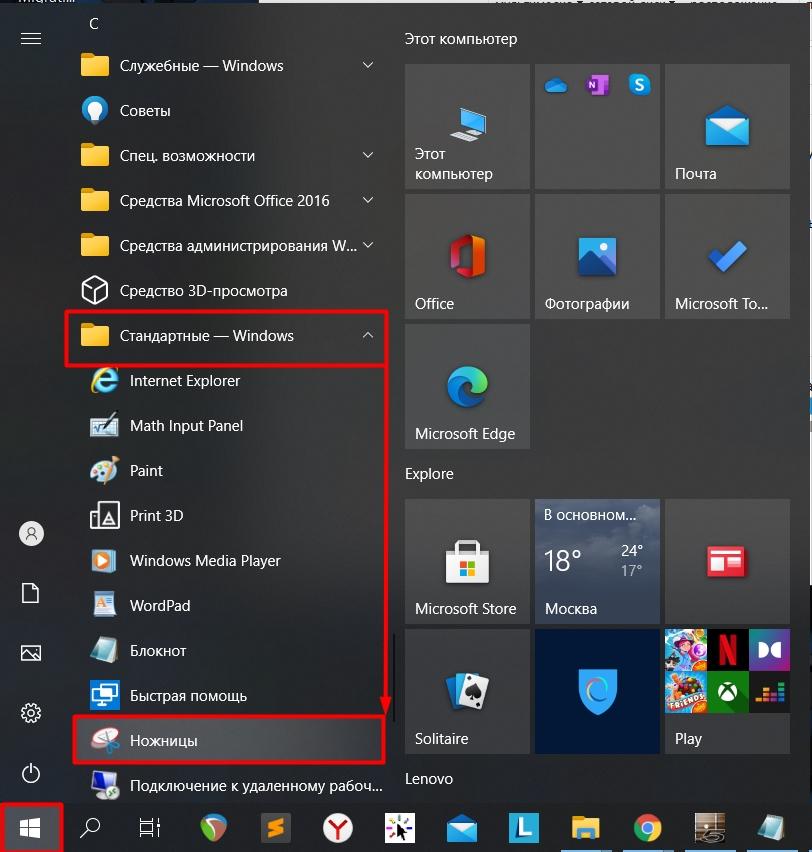Viewport: 812px width, 852px height.
Task: Open Sublime Text from the taskbar
Action: 276,828
